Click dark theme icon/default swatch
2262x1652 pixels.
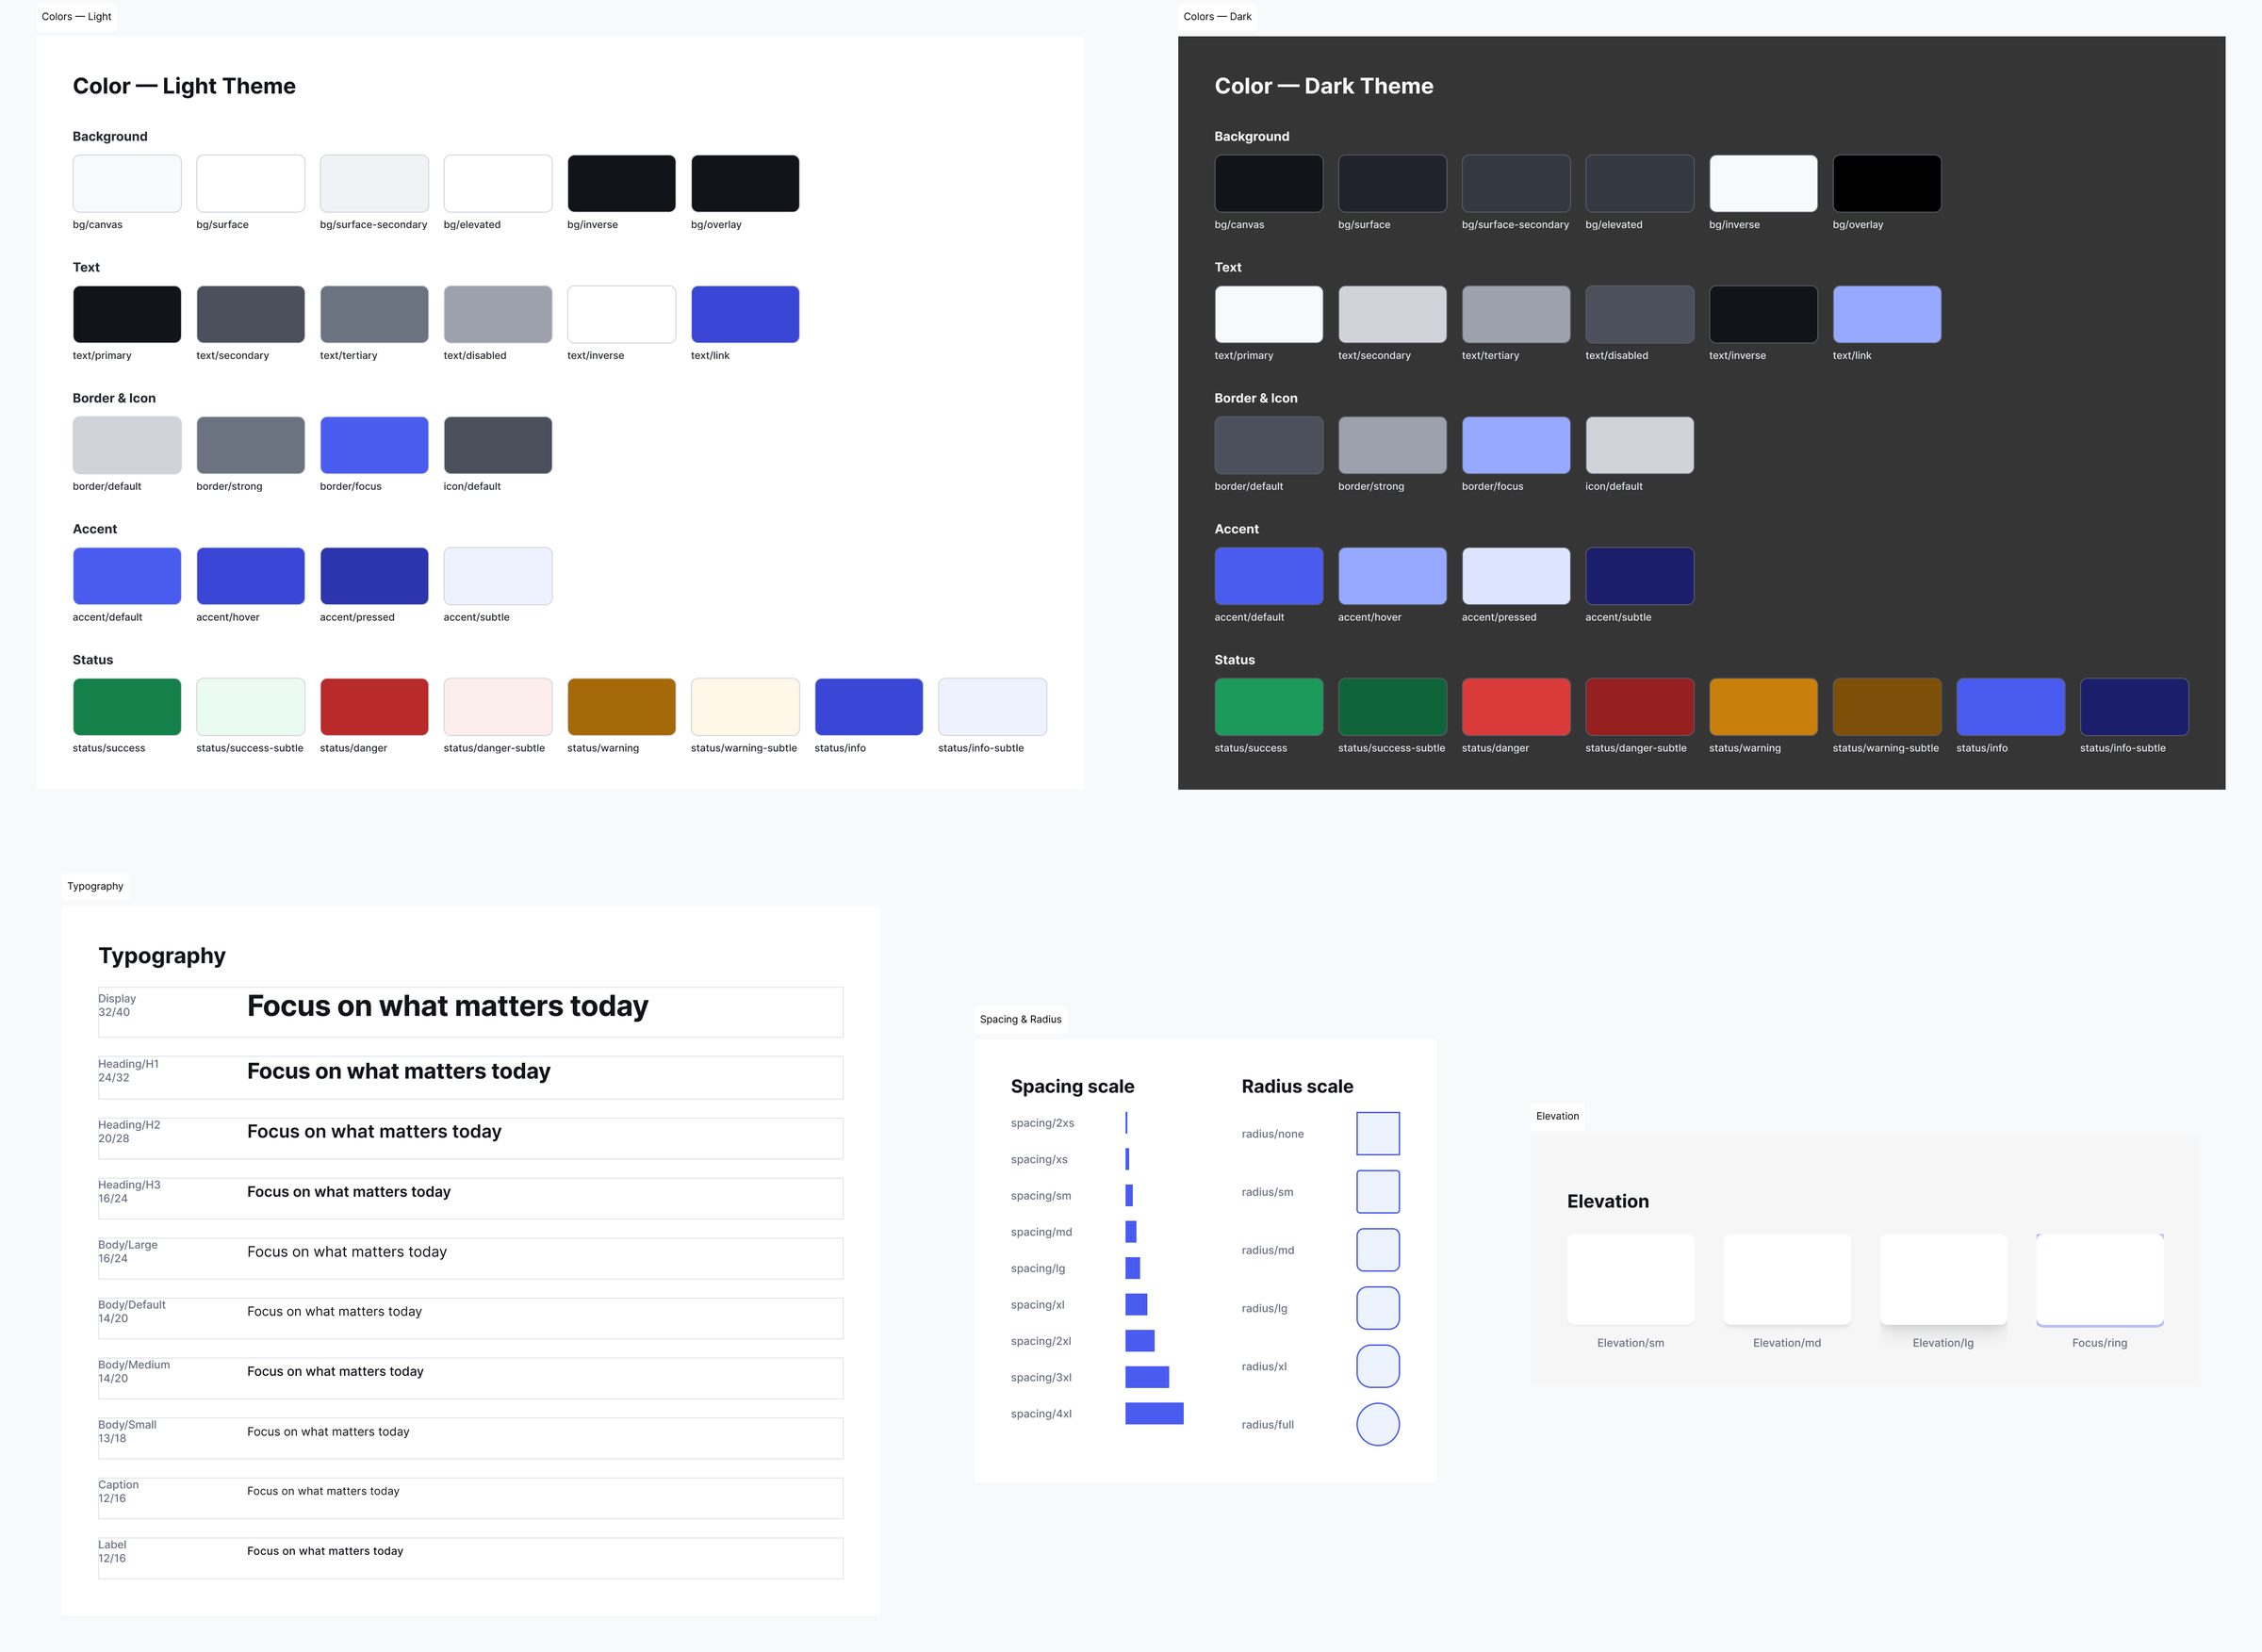click(x=1640, y=445)
